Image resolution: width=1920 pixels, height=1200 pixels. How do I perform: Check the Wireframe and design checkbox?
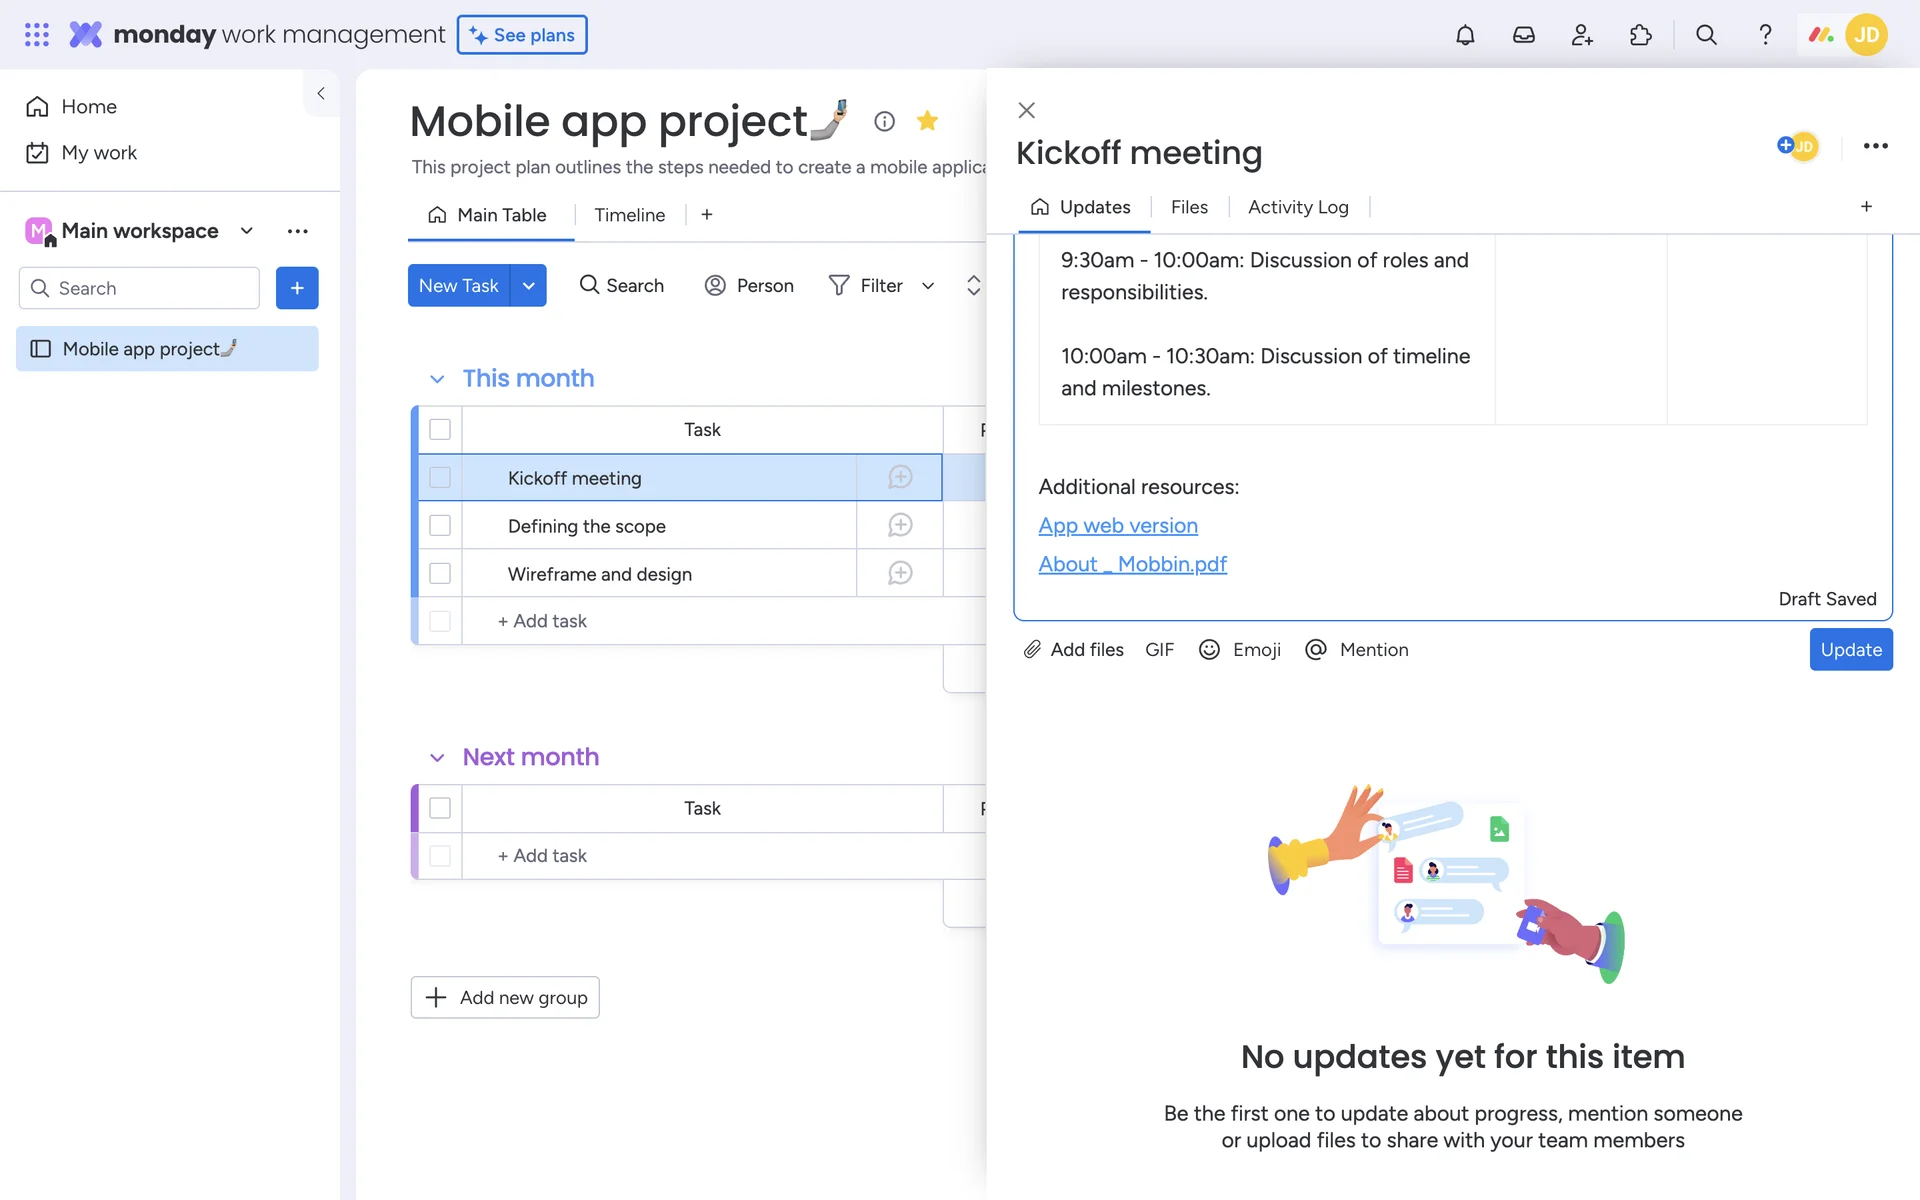[x=440, y=574]
